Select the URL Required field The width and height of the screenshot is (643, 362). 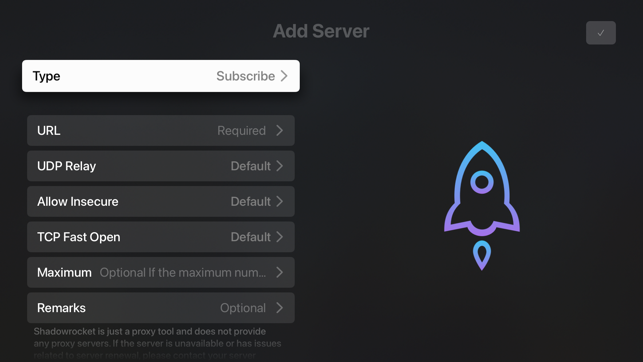pyautogui.click(x=161, y=130)
